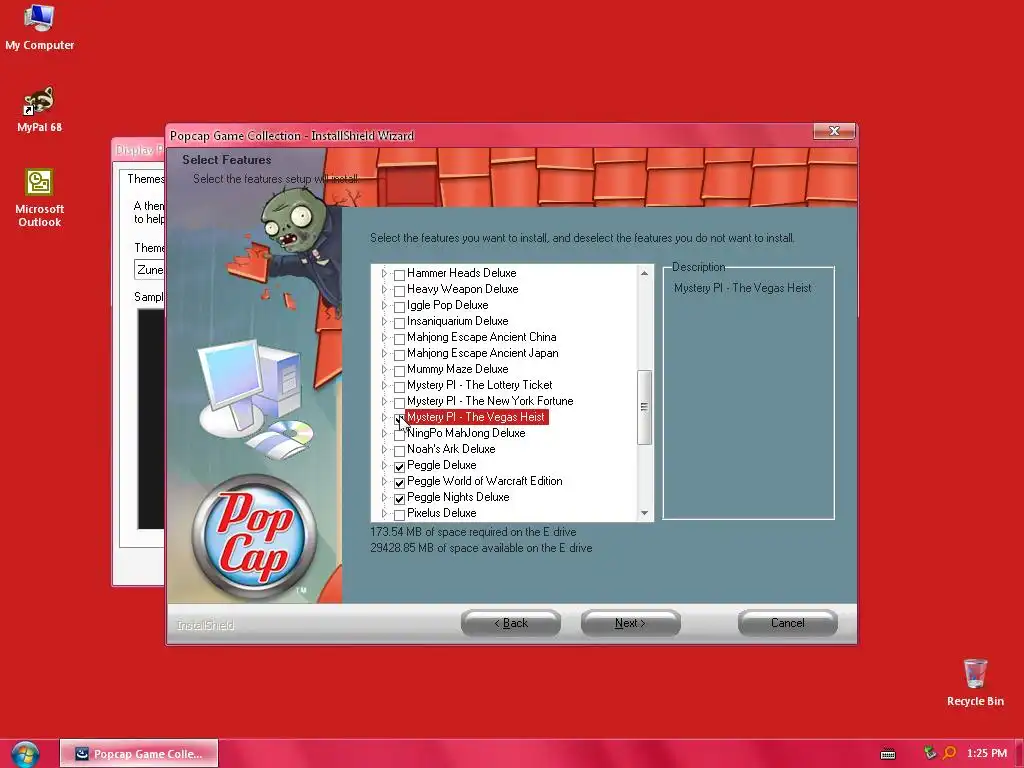Check the Iggle Pop Deluxe checkbox
Screen dimensions: 1024x768
click(x=399, y=306)
